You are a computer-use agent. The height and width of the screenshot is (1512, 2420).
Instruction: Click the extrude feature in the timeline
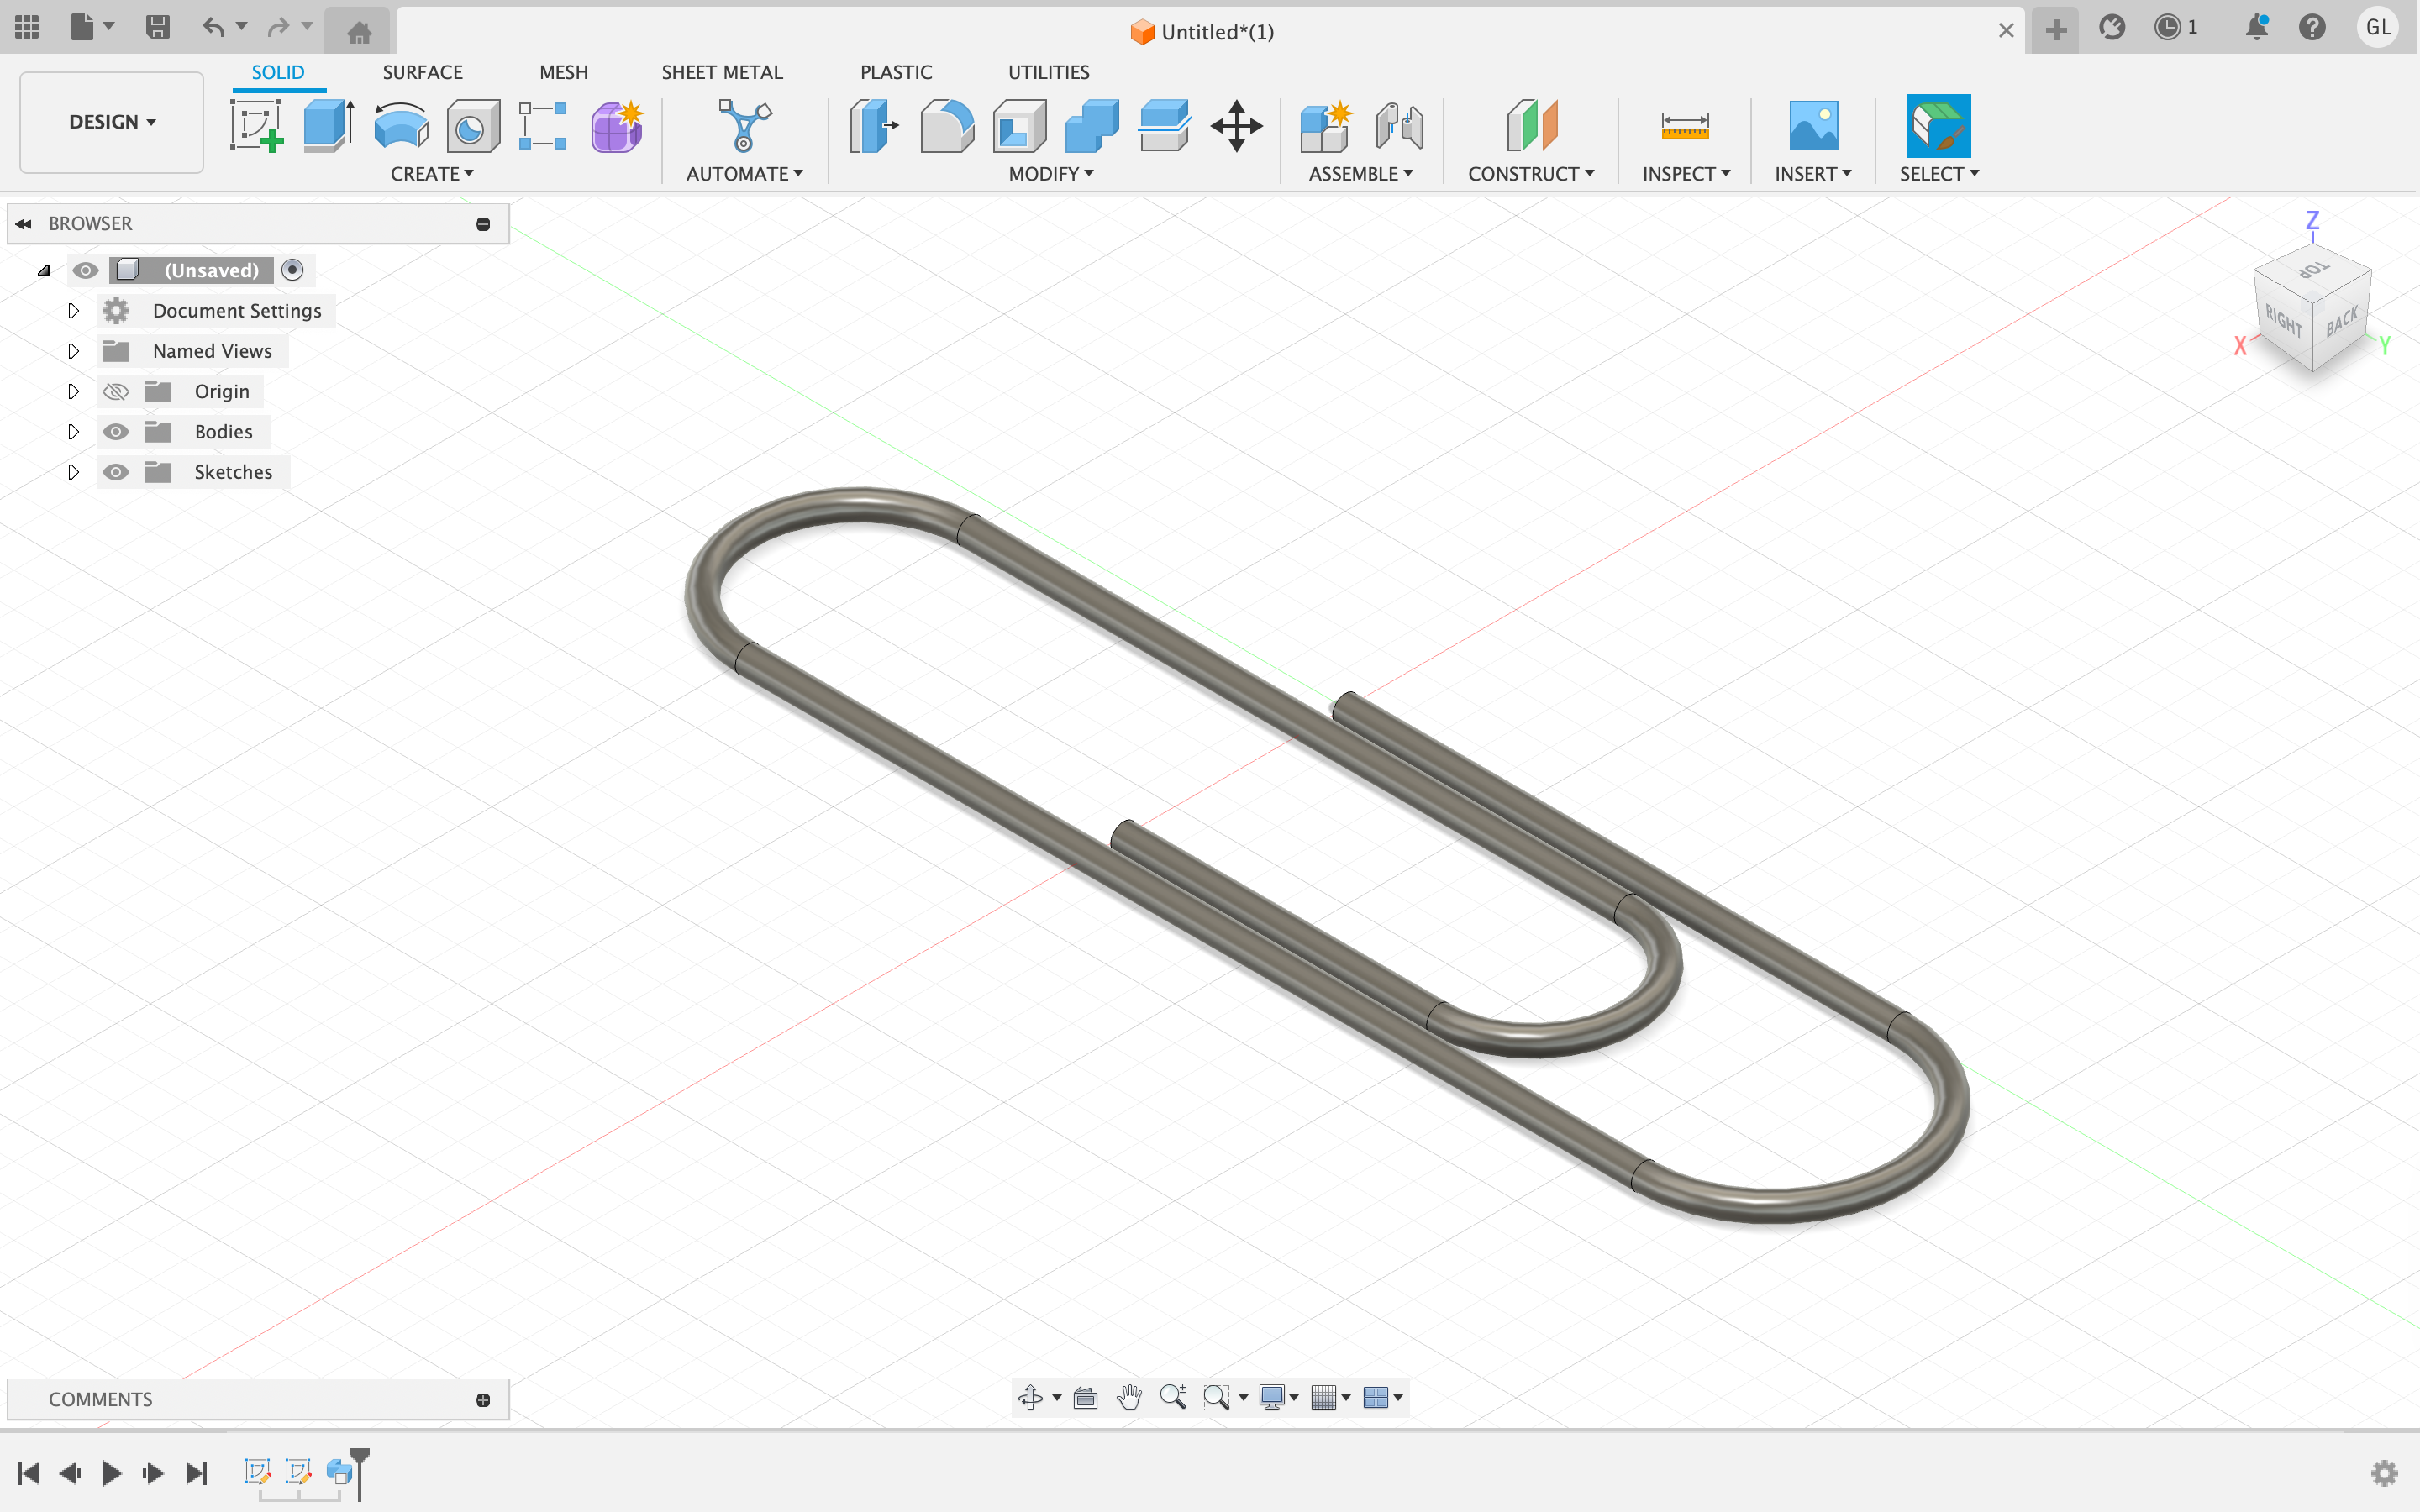(339, 1472)
